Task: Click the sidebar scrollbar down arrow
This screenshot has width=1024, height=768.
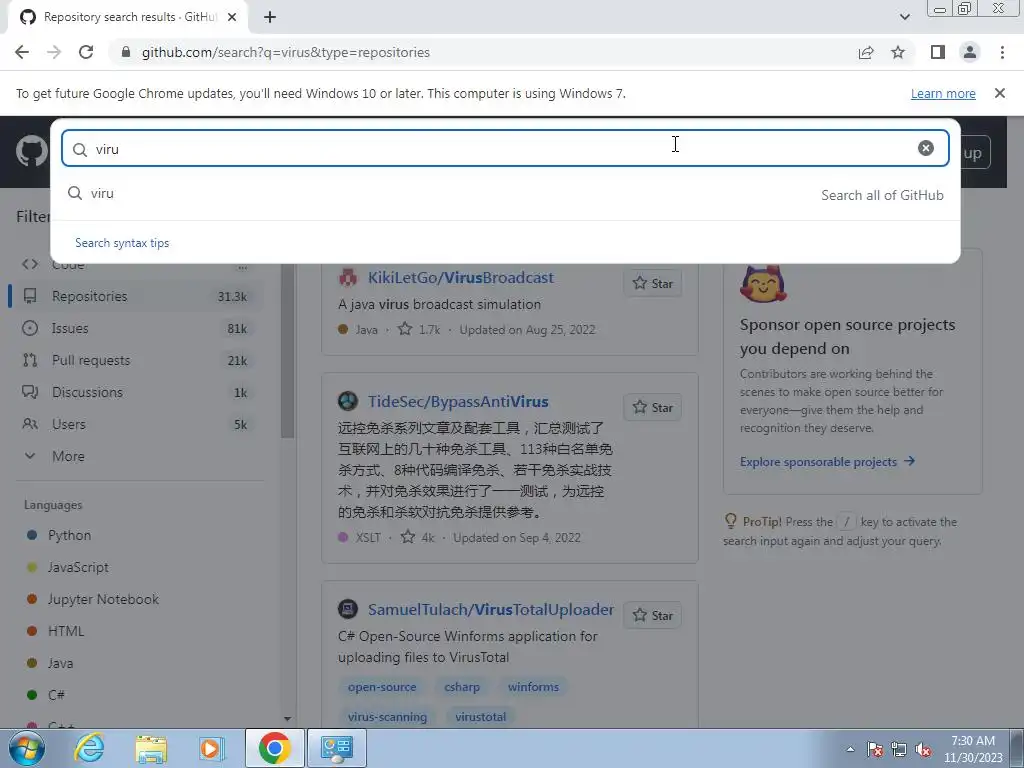Action: click(287, 719)
